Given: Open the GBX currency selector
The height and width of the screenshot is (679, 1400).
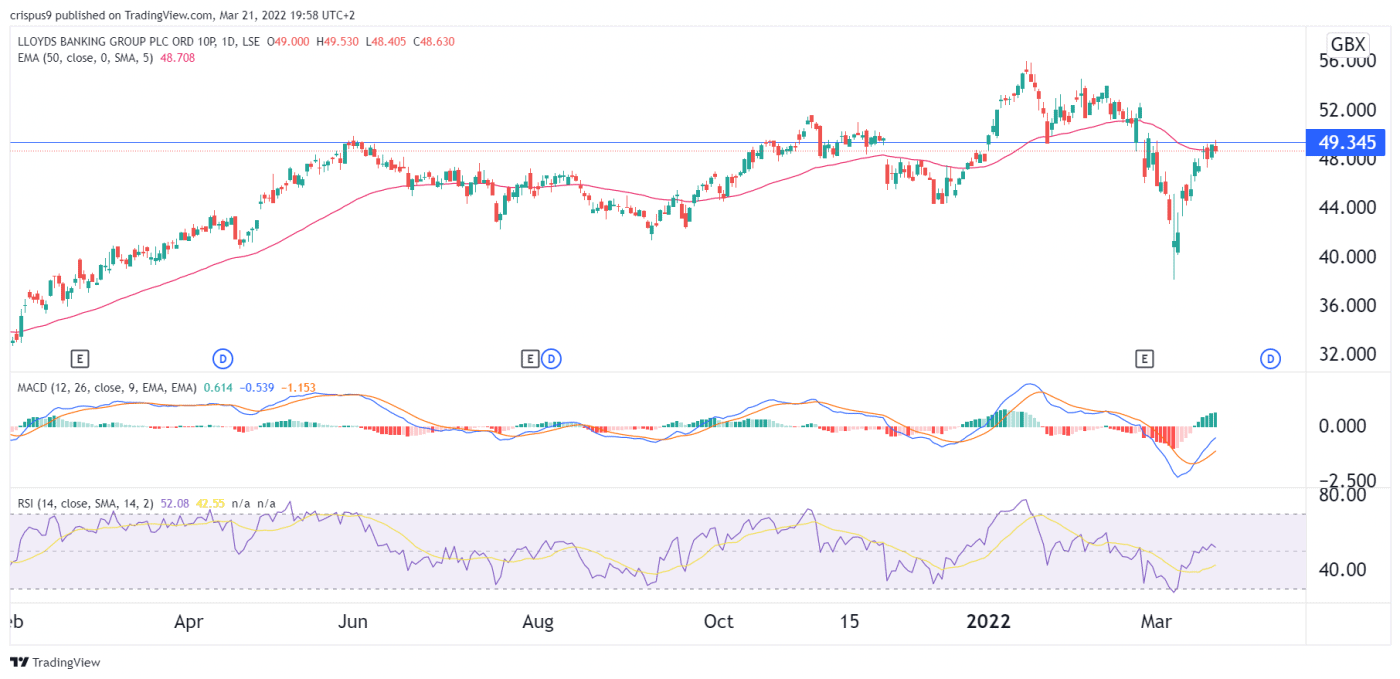Looking at the screenshot, I should (1347, 43).
